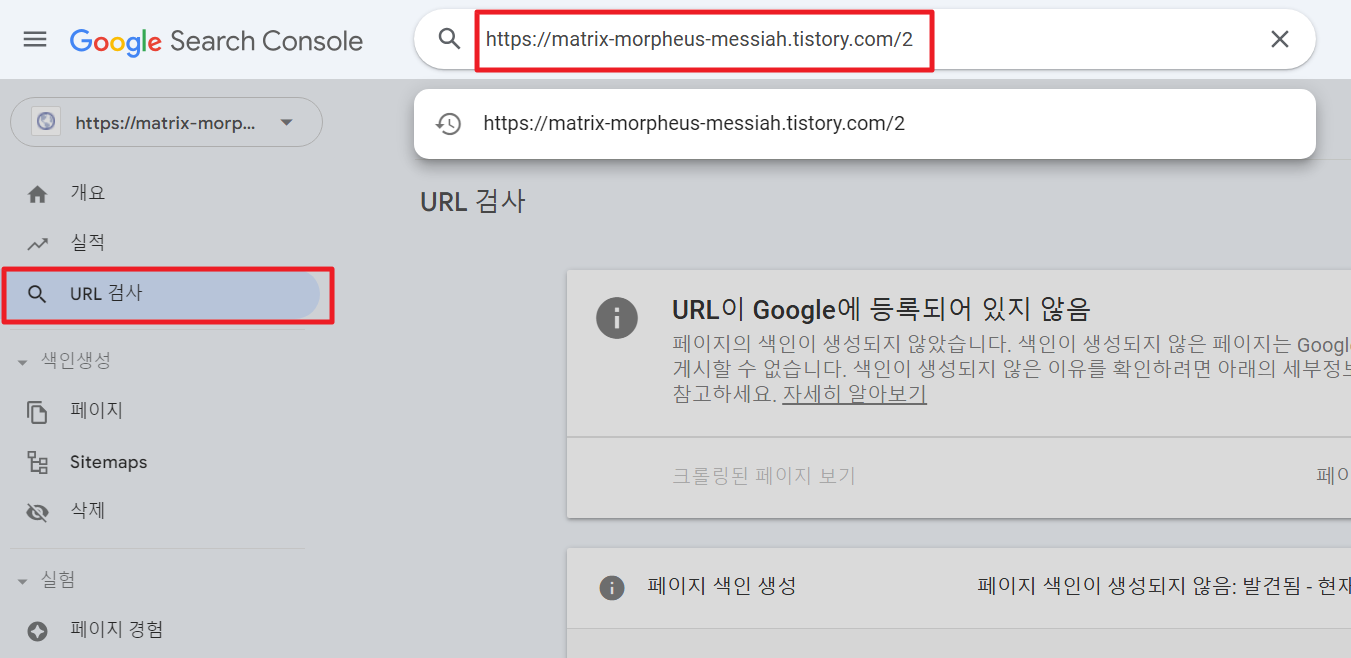Click the trend line icon beside 실적
The height and width of the screenshot is (658, 1351).
(x=37, y=243)
